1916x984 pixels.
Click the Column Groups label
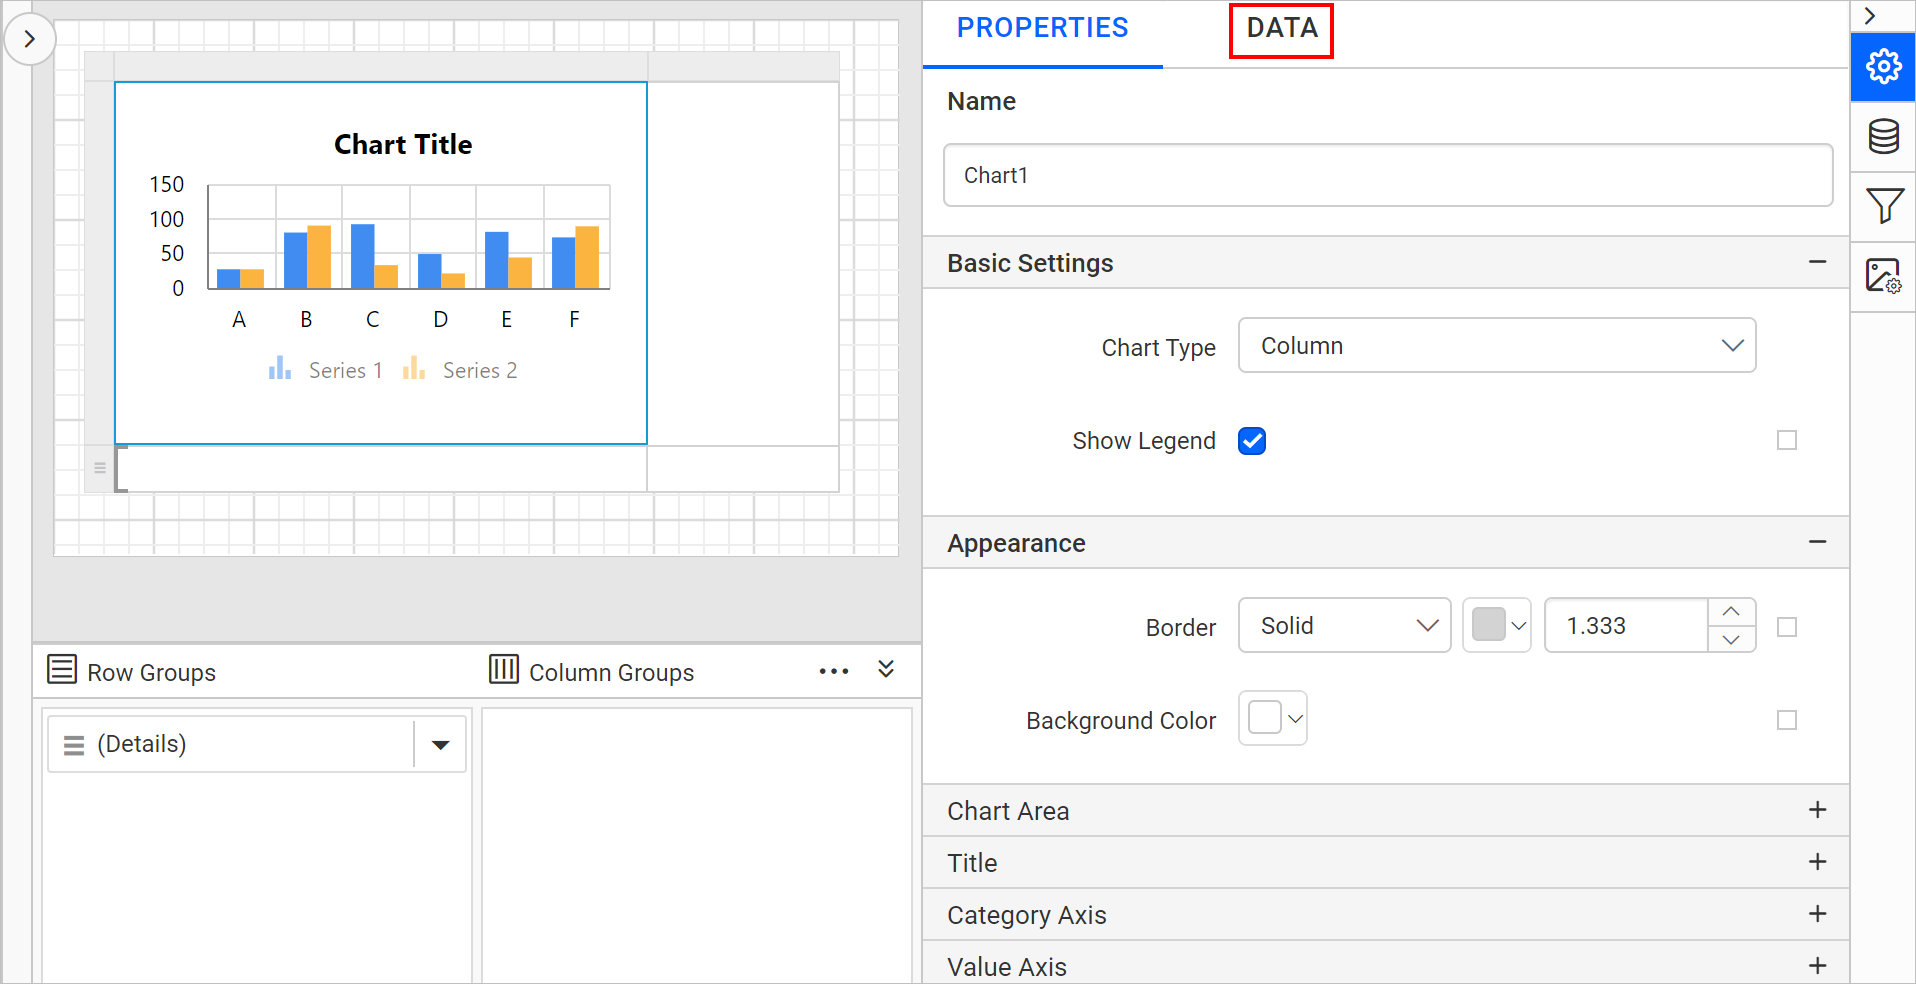coord(611,672)
